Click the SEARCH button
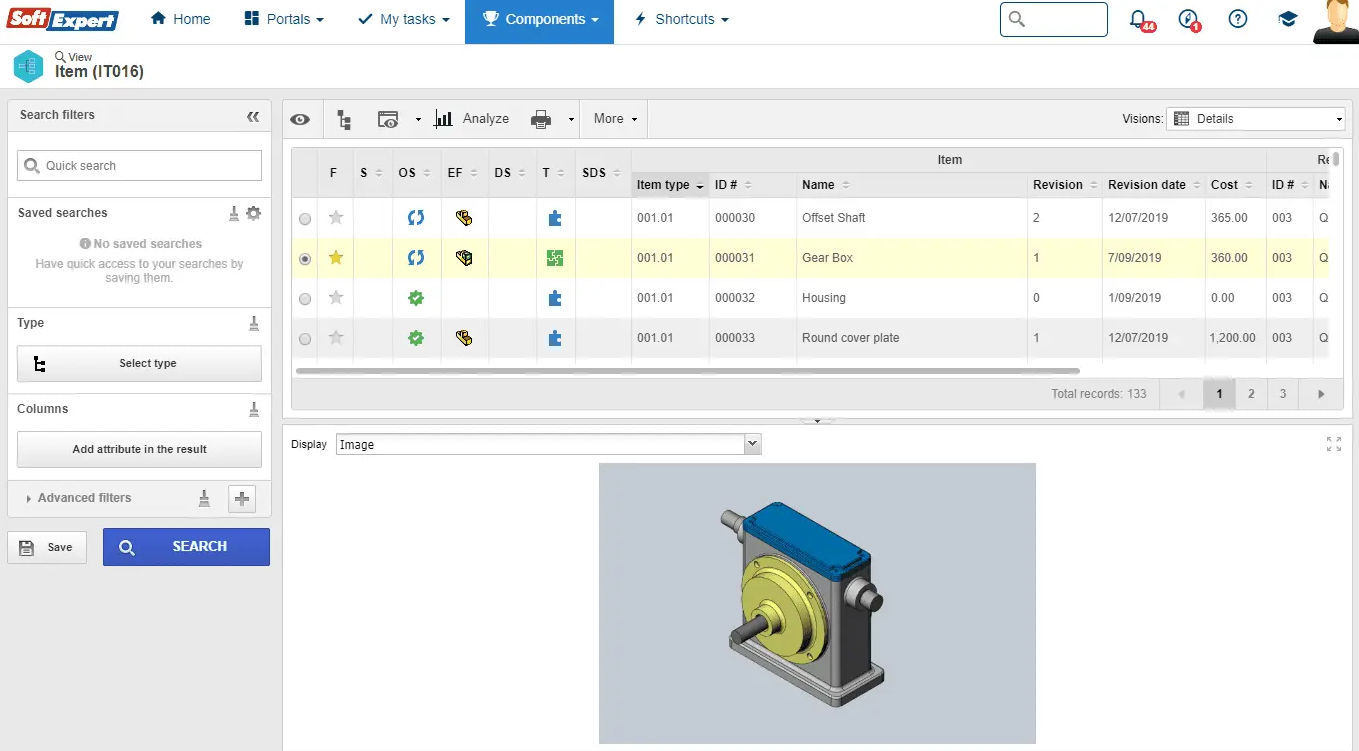Screen dimensions: 1359x751 click(x=186, y=547)
